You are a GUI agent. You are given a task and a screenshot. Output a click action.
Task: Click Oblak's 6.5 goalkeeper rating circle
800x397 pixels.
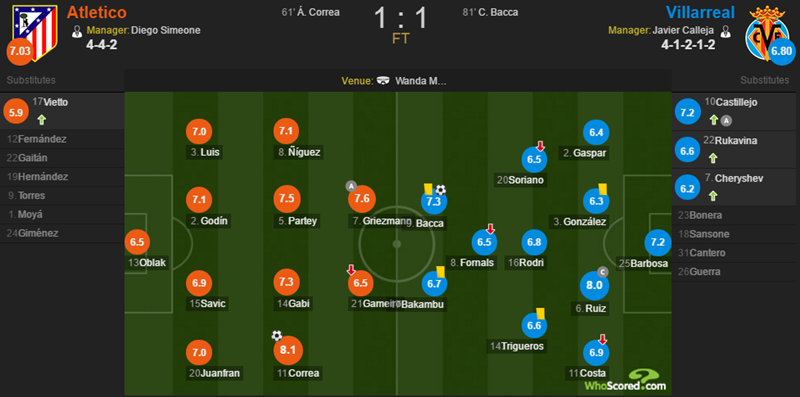tap(137, 242)
